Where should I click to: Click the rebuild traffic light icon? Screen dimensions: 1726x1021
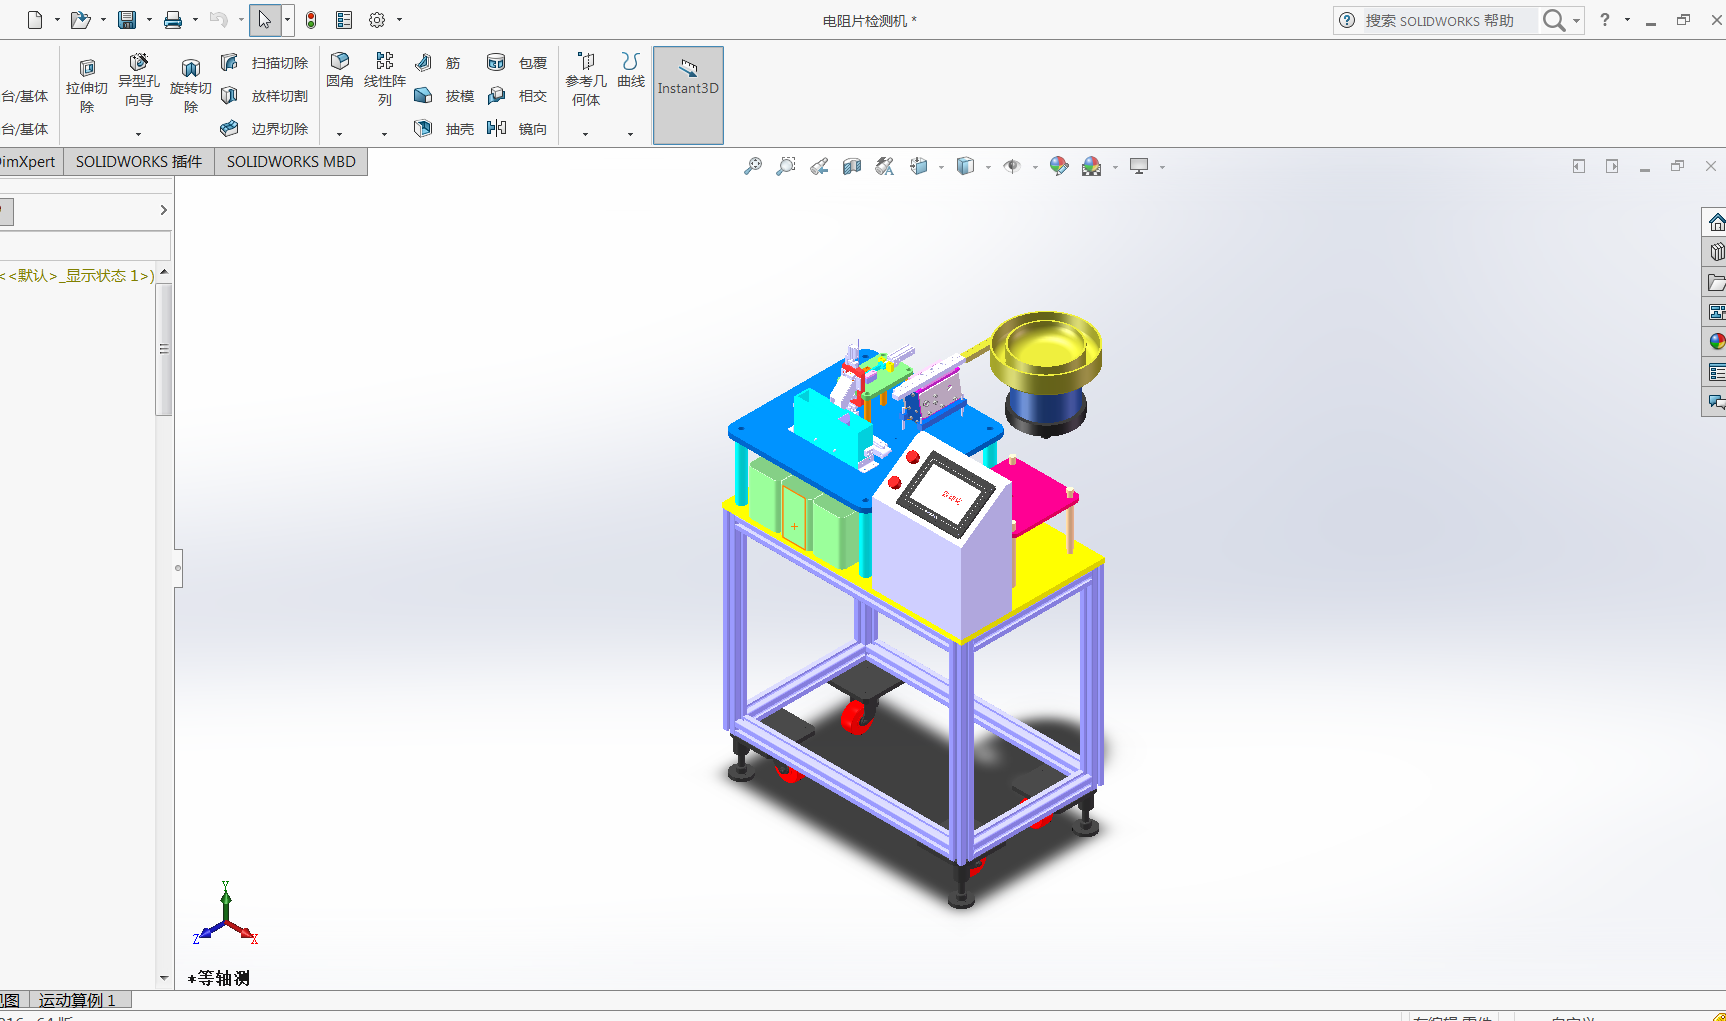point(311,20)
